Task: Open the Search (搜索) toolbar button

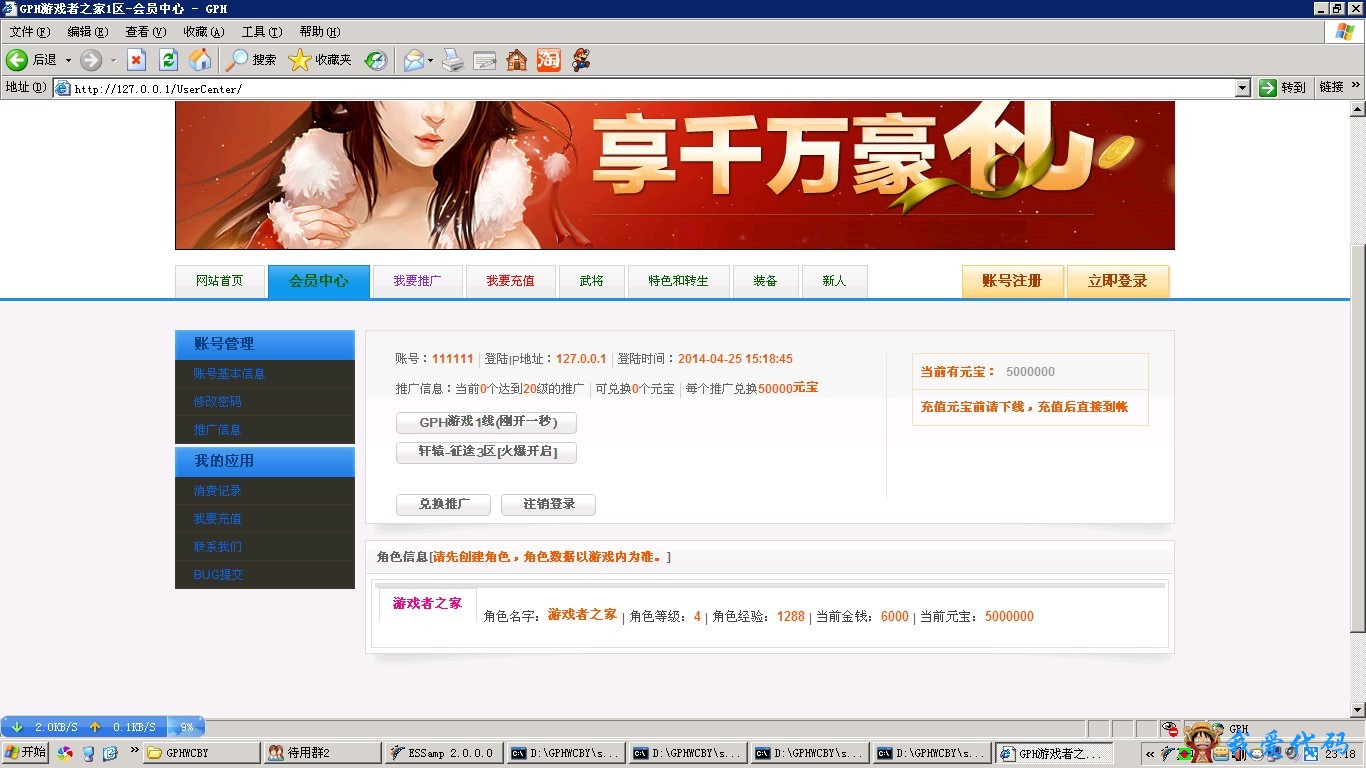Action: point(251,60)
